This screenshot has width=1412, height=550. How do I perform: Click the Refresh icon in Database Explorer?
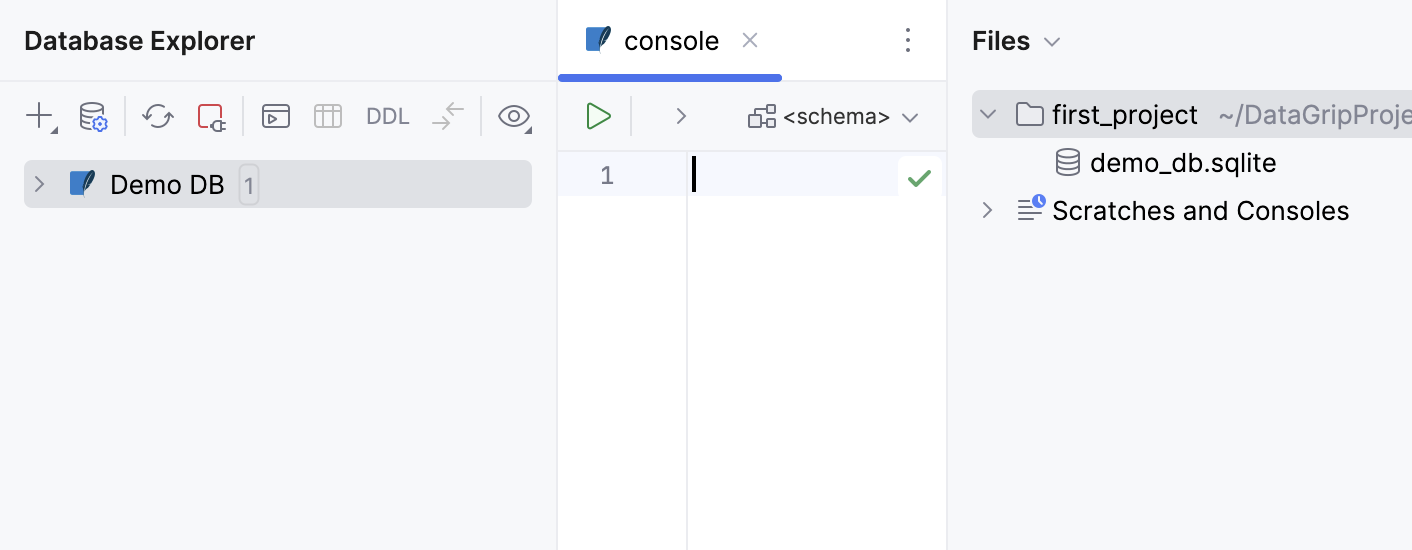pyautogui.click(x=158, y=116)
